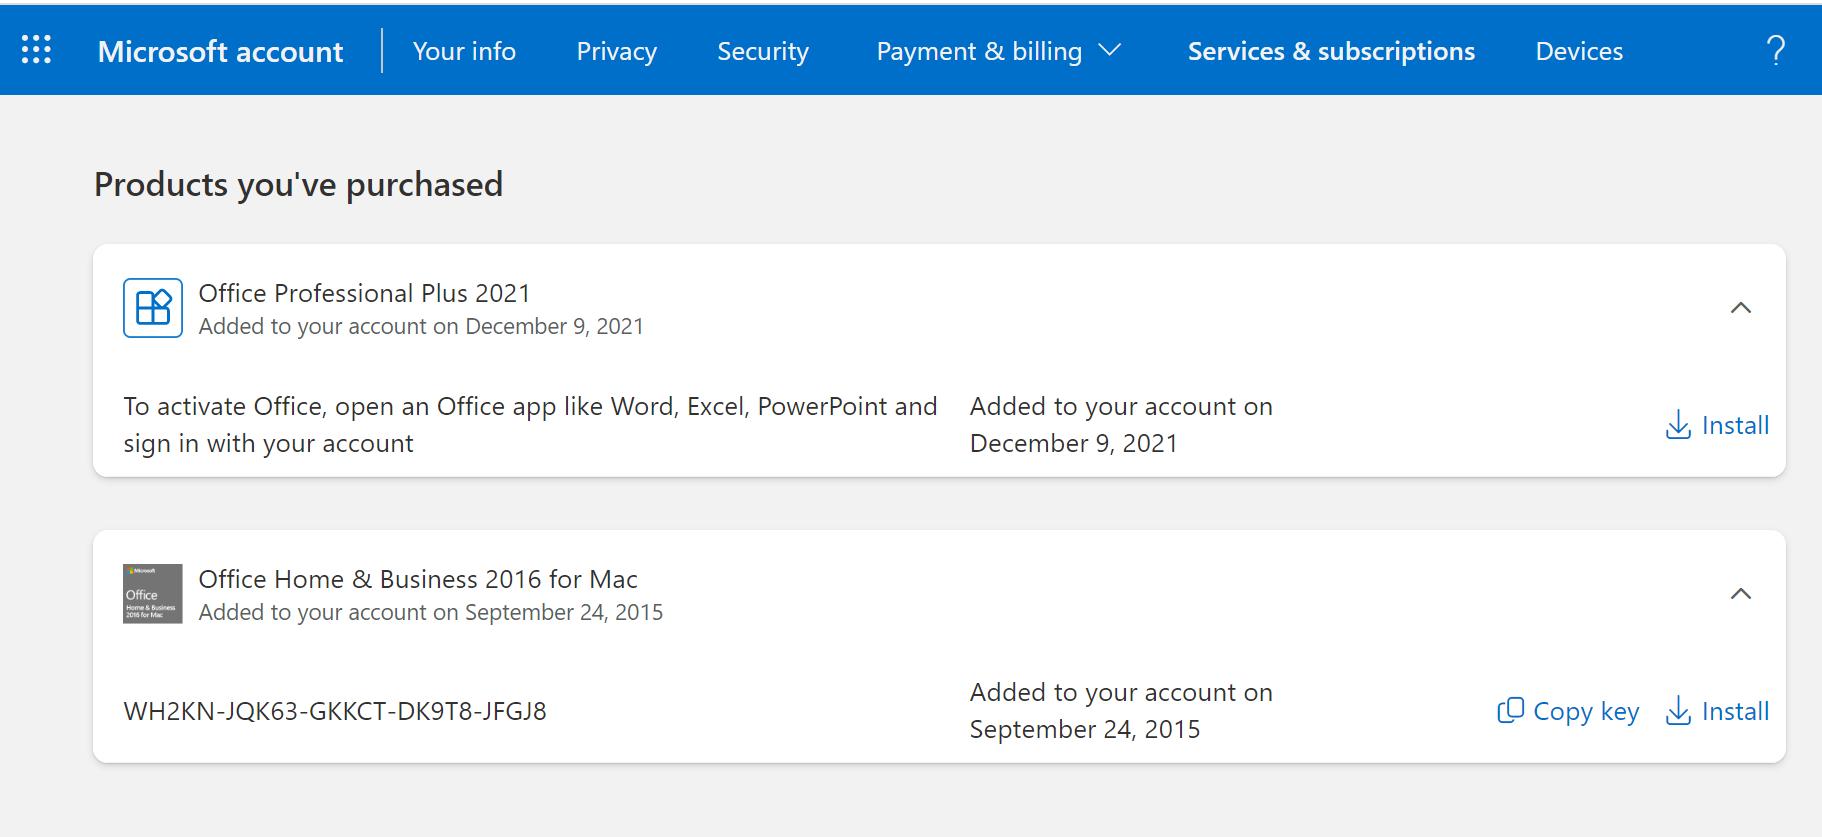Image resolution: width=1822 pixels, height=837 pixels.
Task: Click the Office Professional Plus 2021 product icon
Action: 153,308
